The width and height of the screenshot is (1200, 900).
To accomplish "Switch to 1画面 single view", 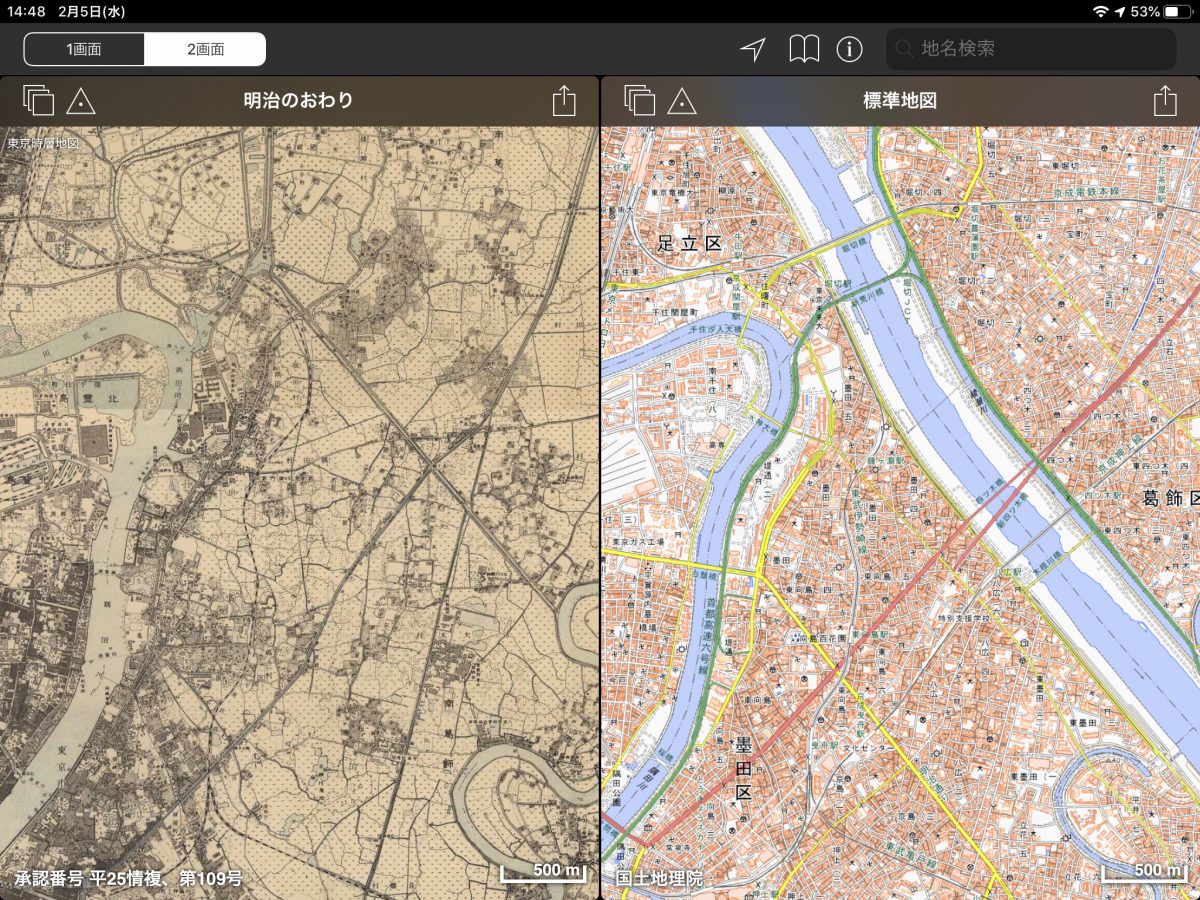I will point(84,49).
